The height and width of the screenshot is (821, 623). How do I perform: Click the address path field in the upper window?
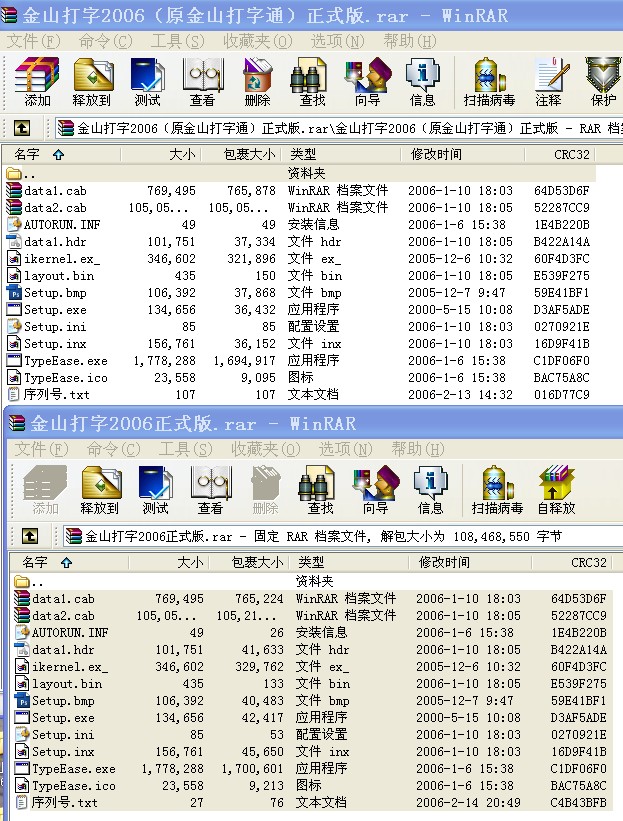(x=339, y=128)
